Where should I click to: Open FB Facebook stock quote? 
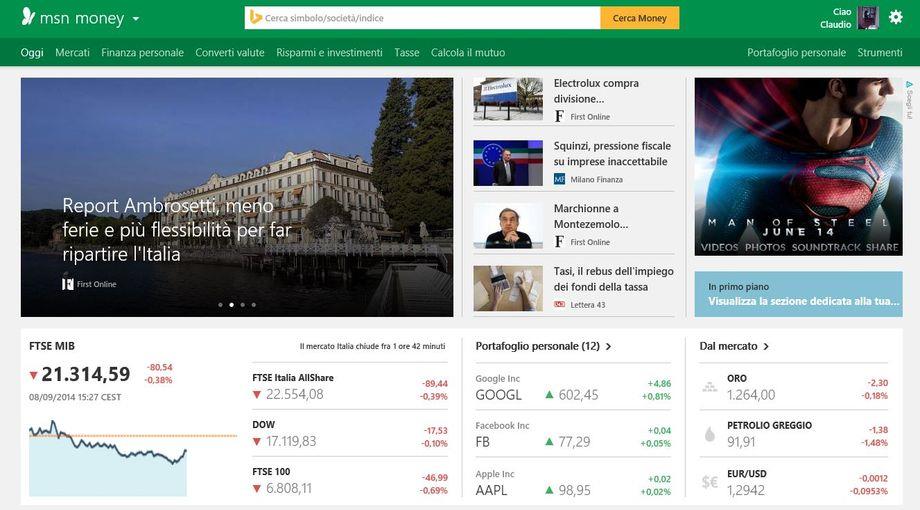(573, 434)
